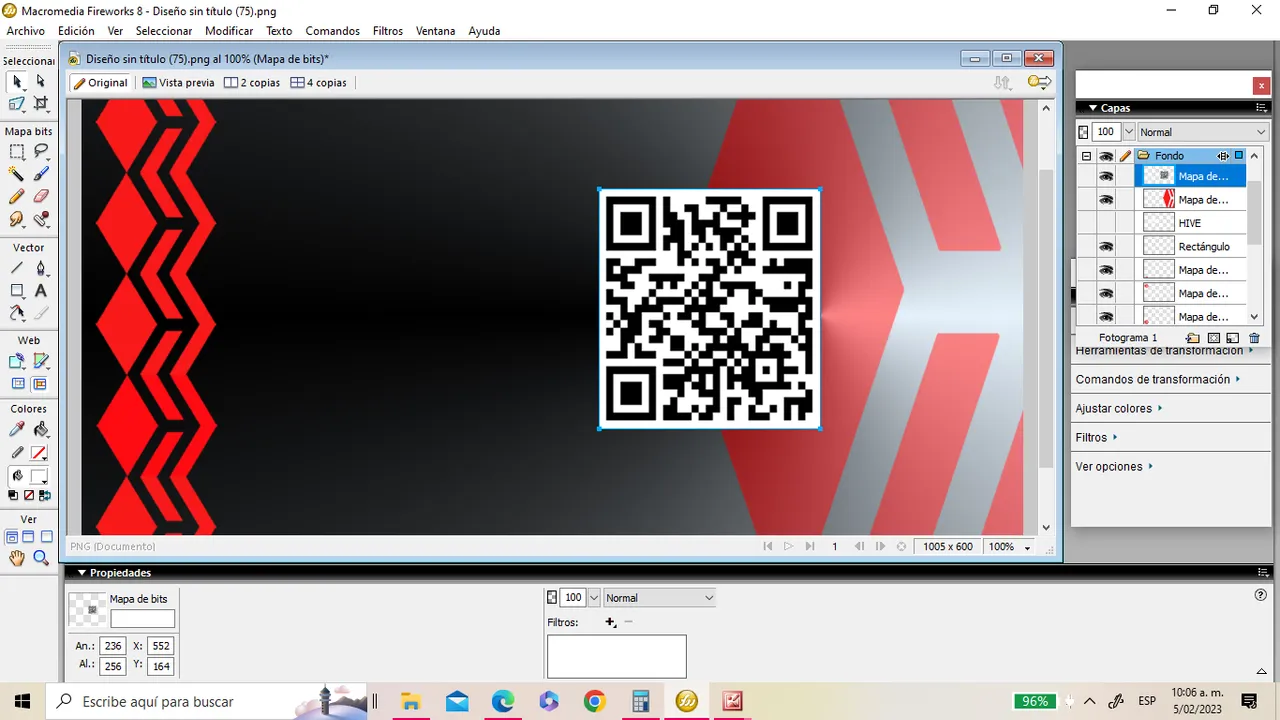Delete selection with Capas trash icon
This screenshot has height=720, width=1280.
[x=1254, y=338]
